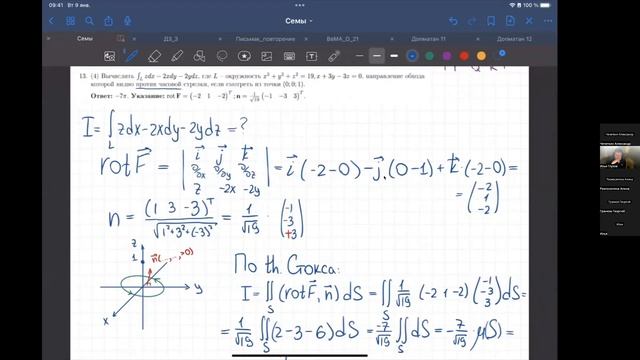Open the Elements sticker tool
This screenshot has width=640, height=360.
pos(244,56)
